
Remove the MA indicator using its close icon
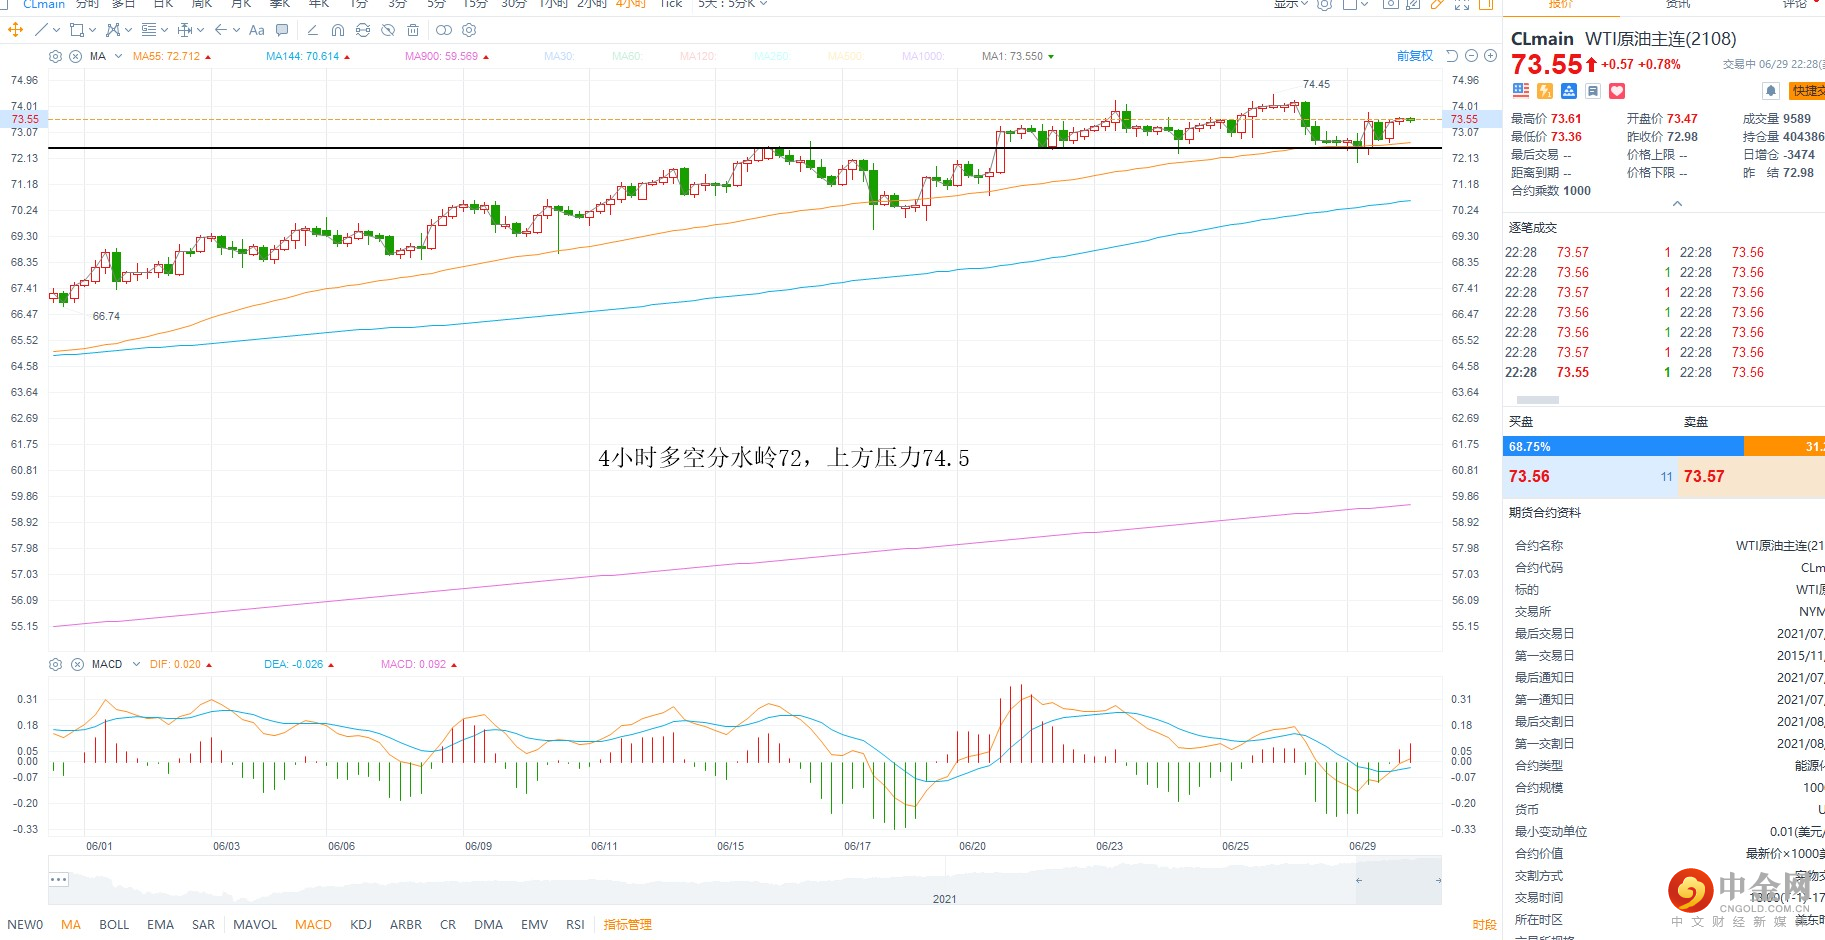pos(76,56)
